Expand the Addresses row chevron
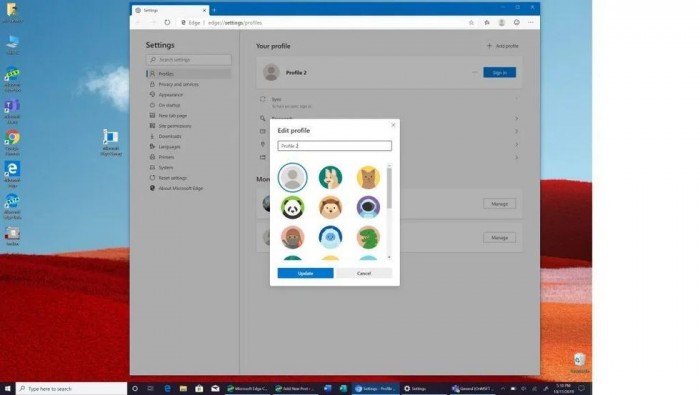 click(x=517, y=145)
